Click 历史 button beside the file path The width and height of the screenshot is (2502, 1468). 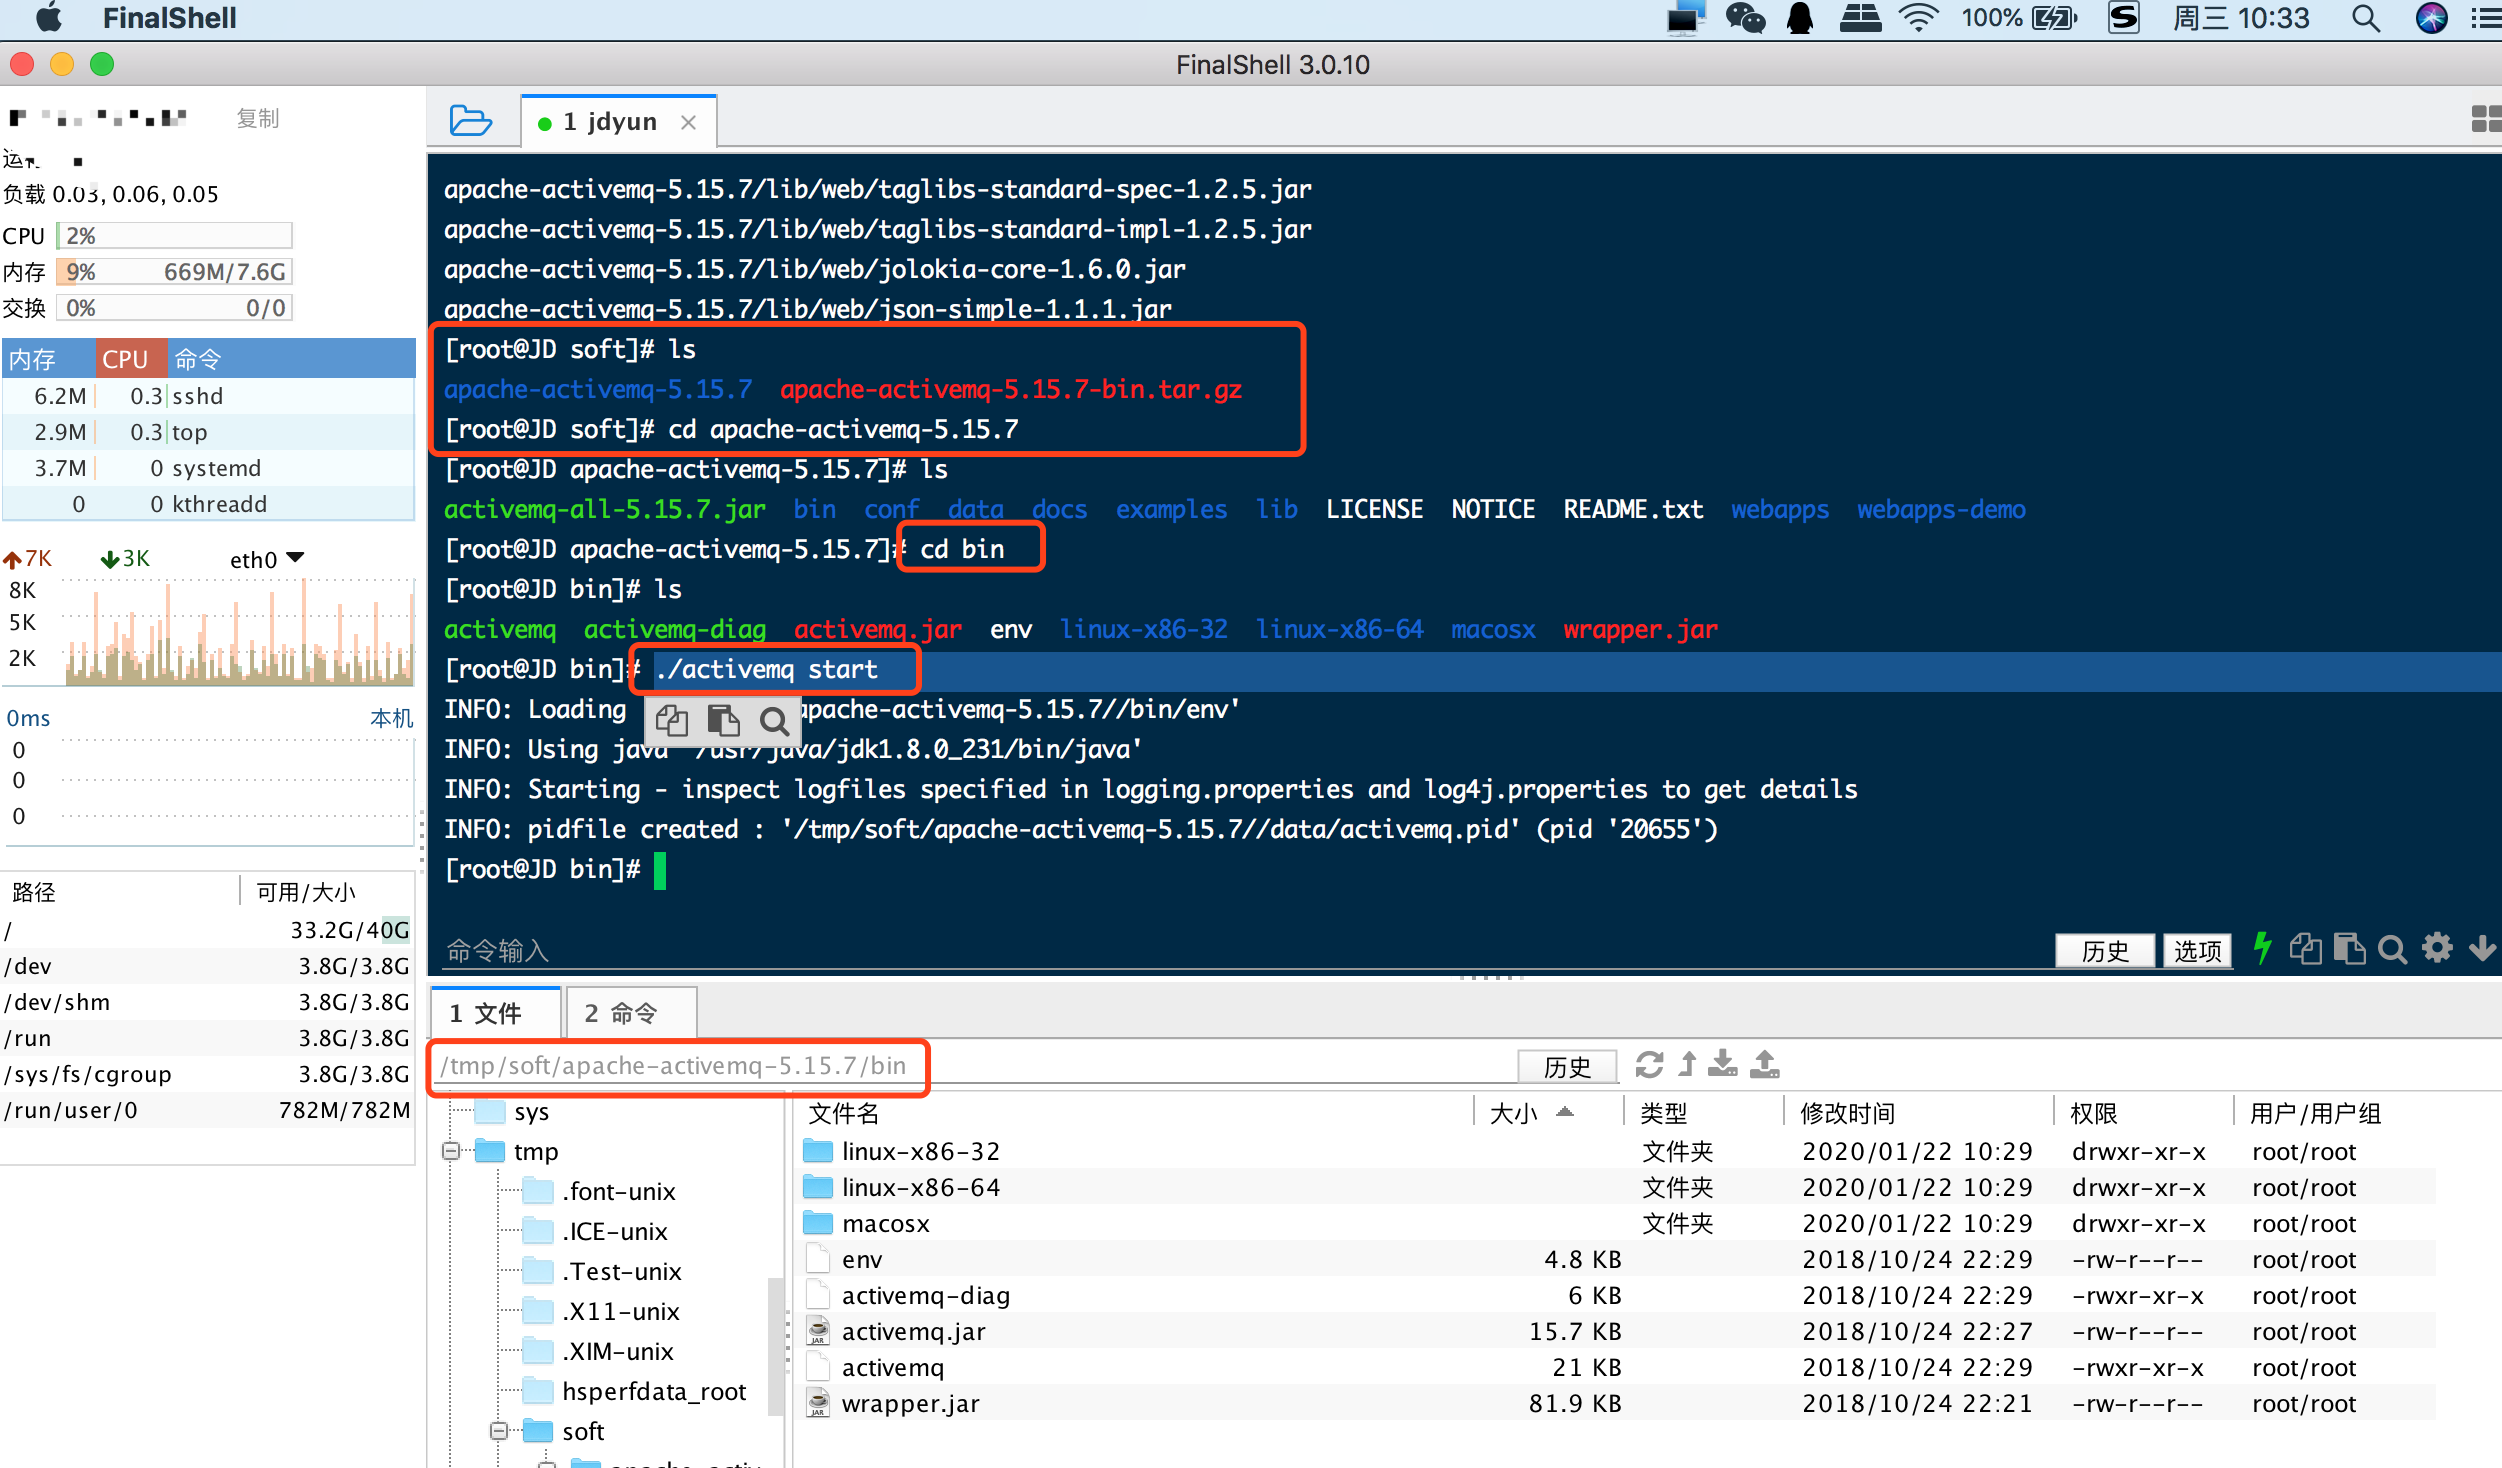point(1566,1066)
